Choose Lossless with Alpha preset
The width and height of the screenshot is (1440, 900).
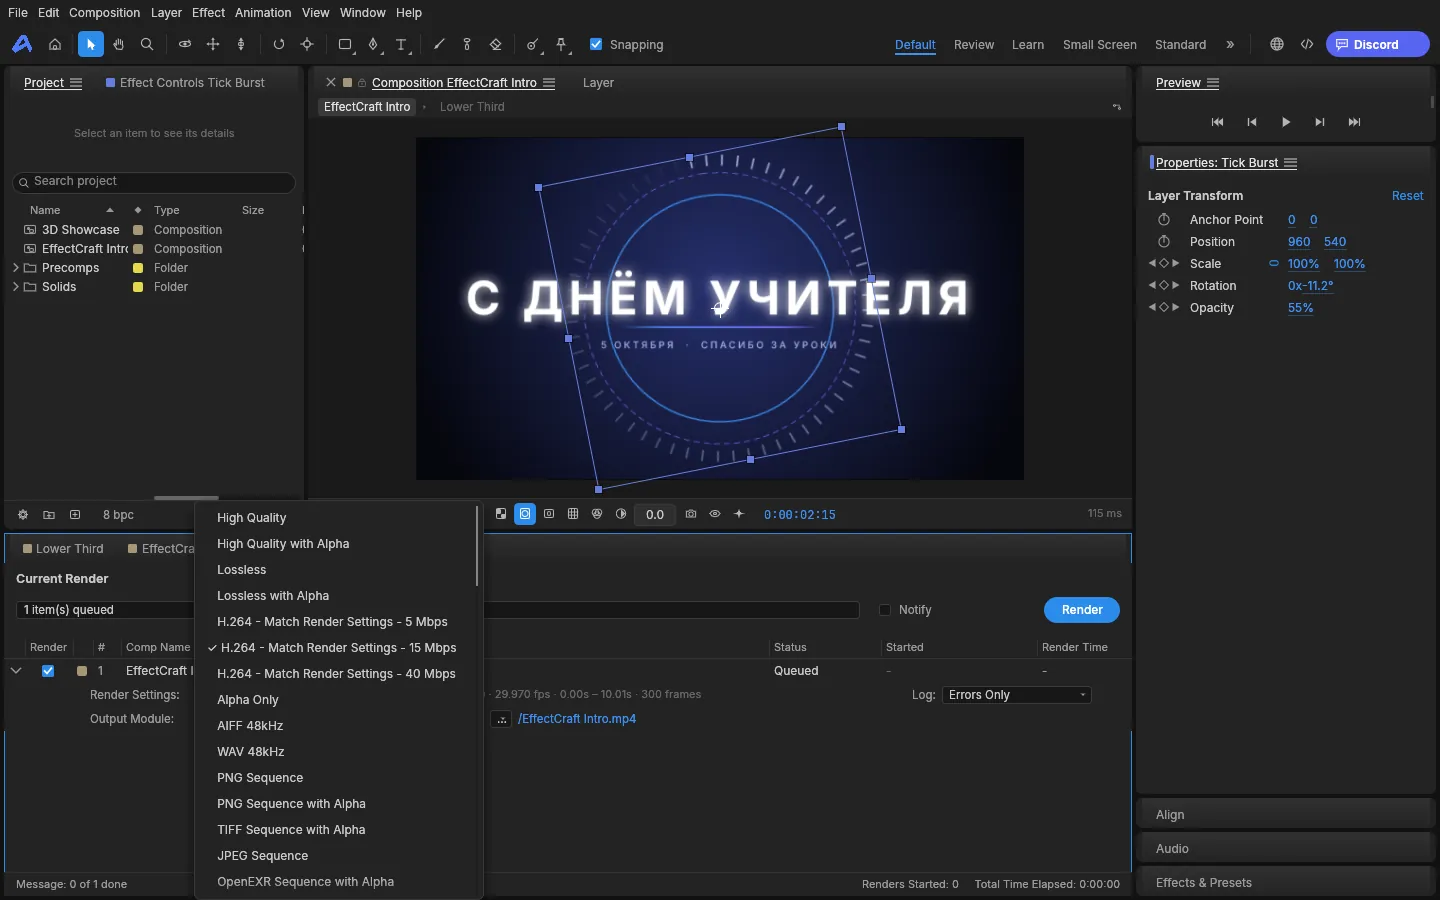pyautogui.click(x=273, y=596)
